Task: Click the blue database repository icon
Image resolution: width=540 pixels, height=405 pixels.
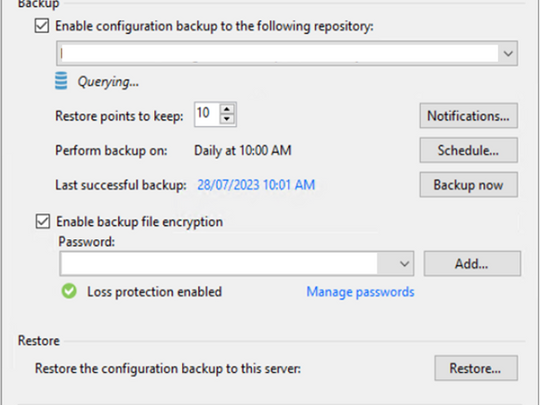Action: tap(61, 81)
